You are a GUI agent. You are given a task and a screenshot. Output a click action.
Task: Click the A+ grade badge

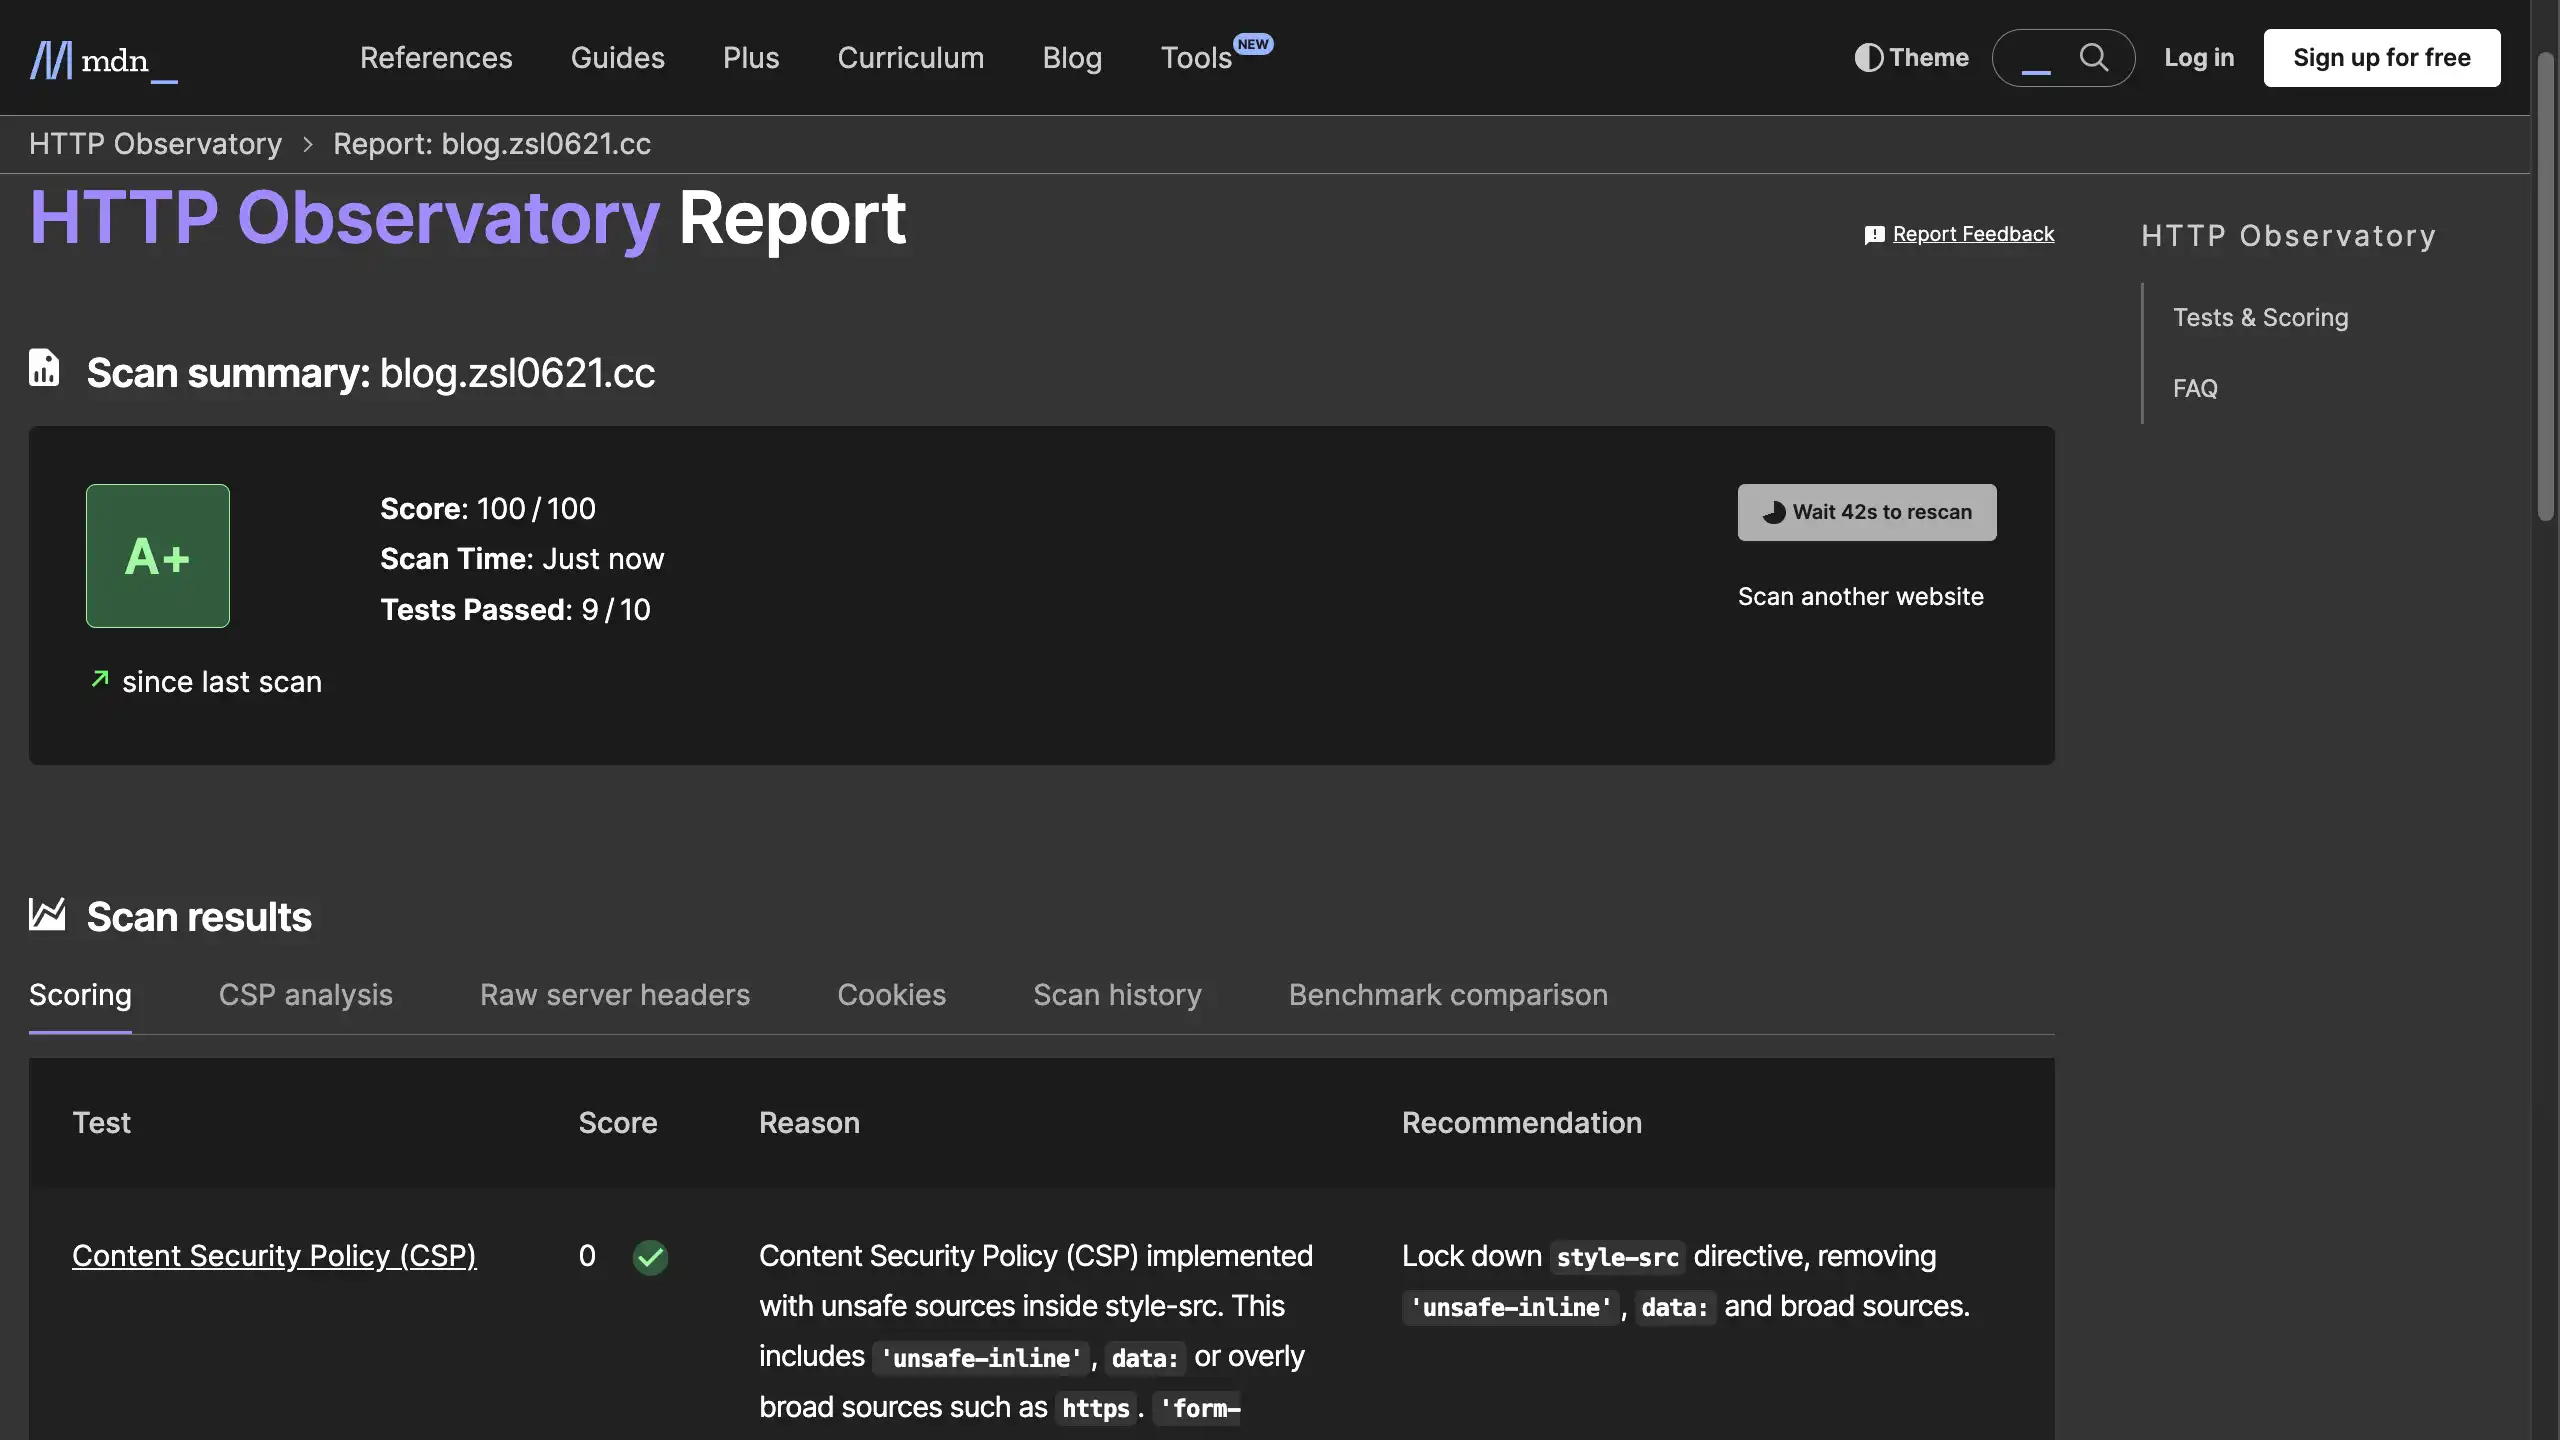(x=158, y=556)
